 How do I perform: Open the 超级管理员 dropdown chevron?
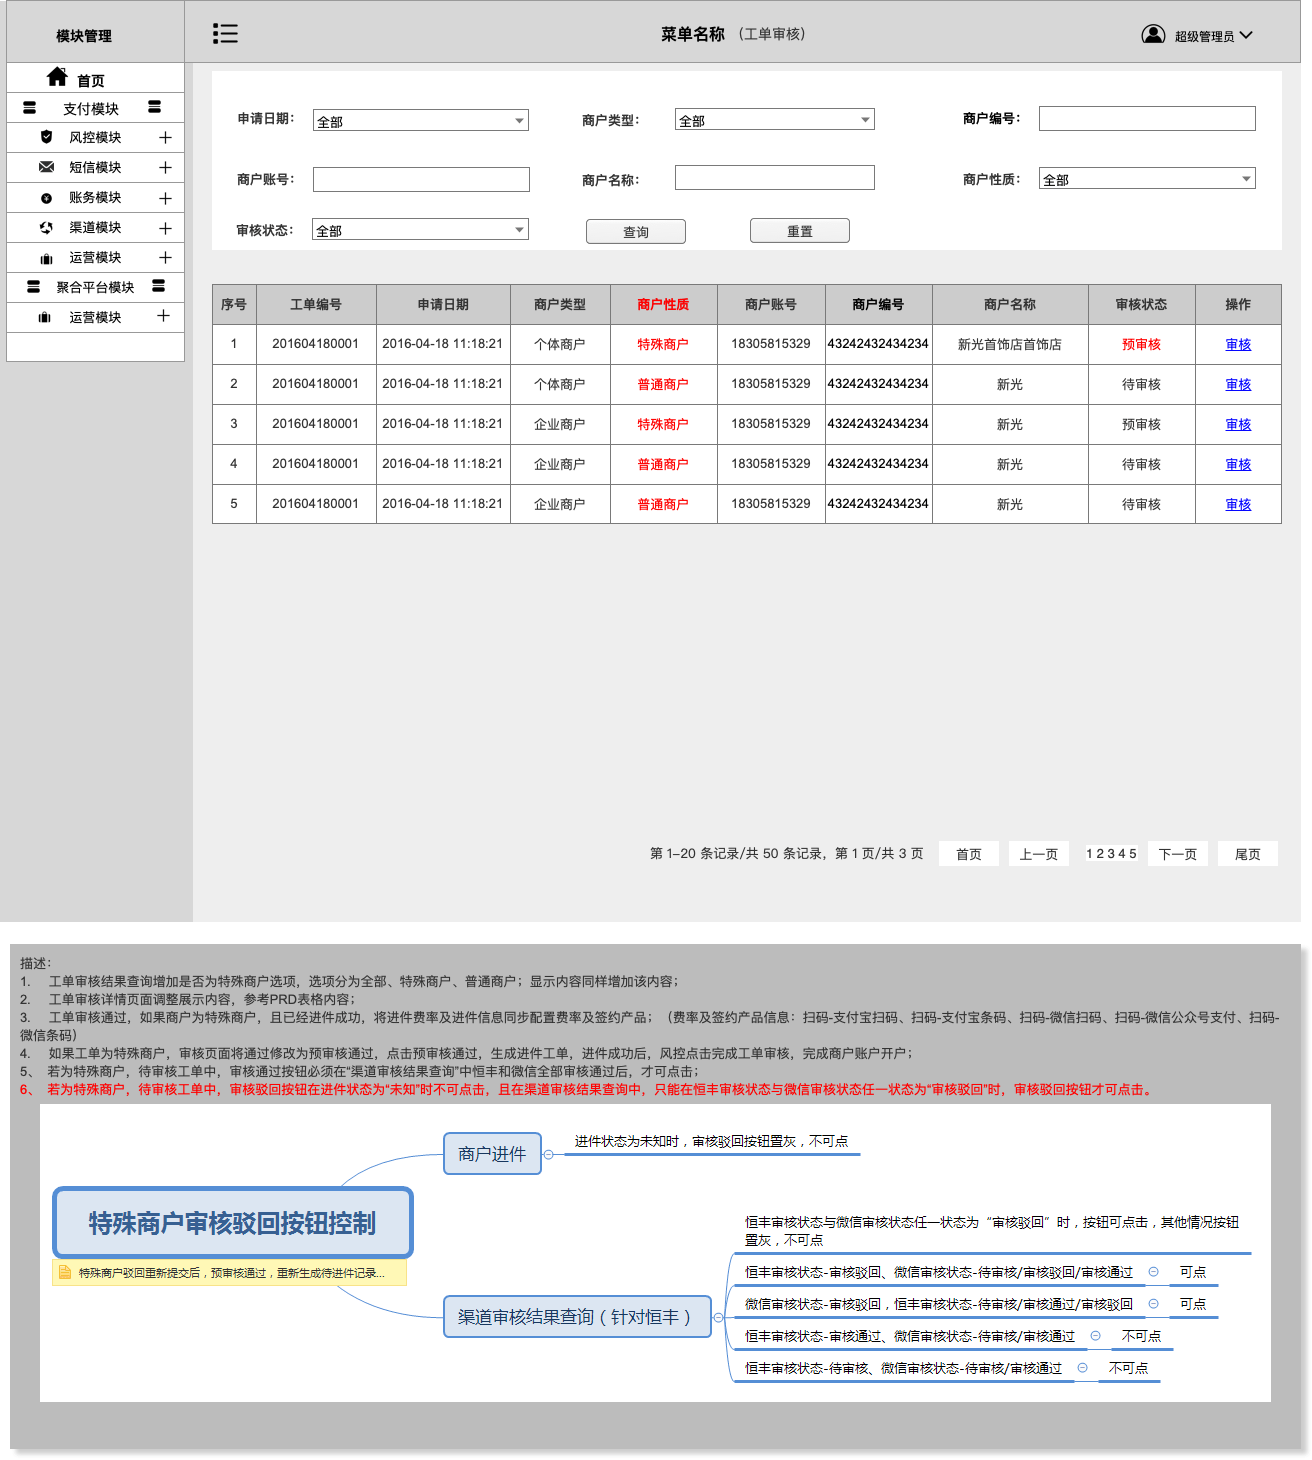1246,35
